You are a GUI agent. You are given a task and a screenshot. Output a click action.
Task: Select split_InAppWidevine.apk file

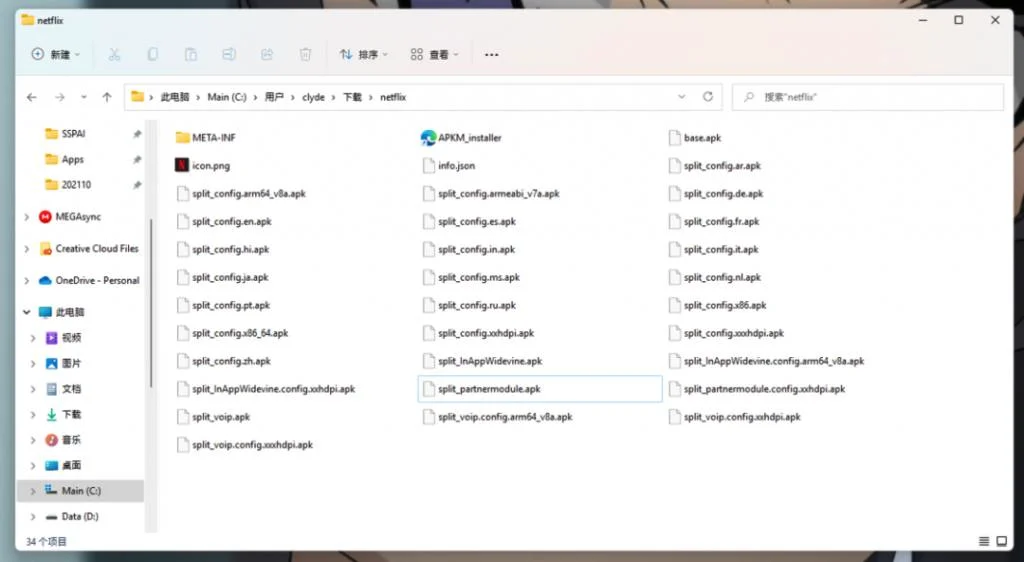tap(483, 361)
